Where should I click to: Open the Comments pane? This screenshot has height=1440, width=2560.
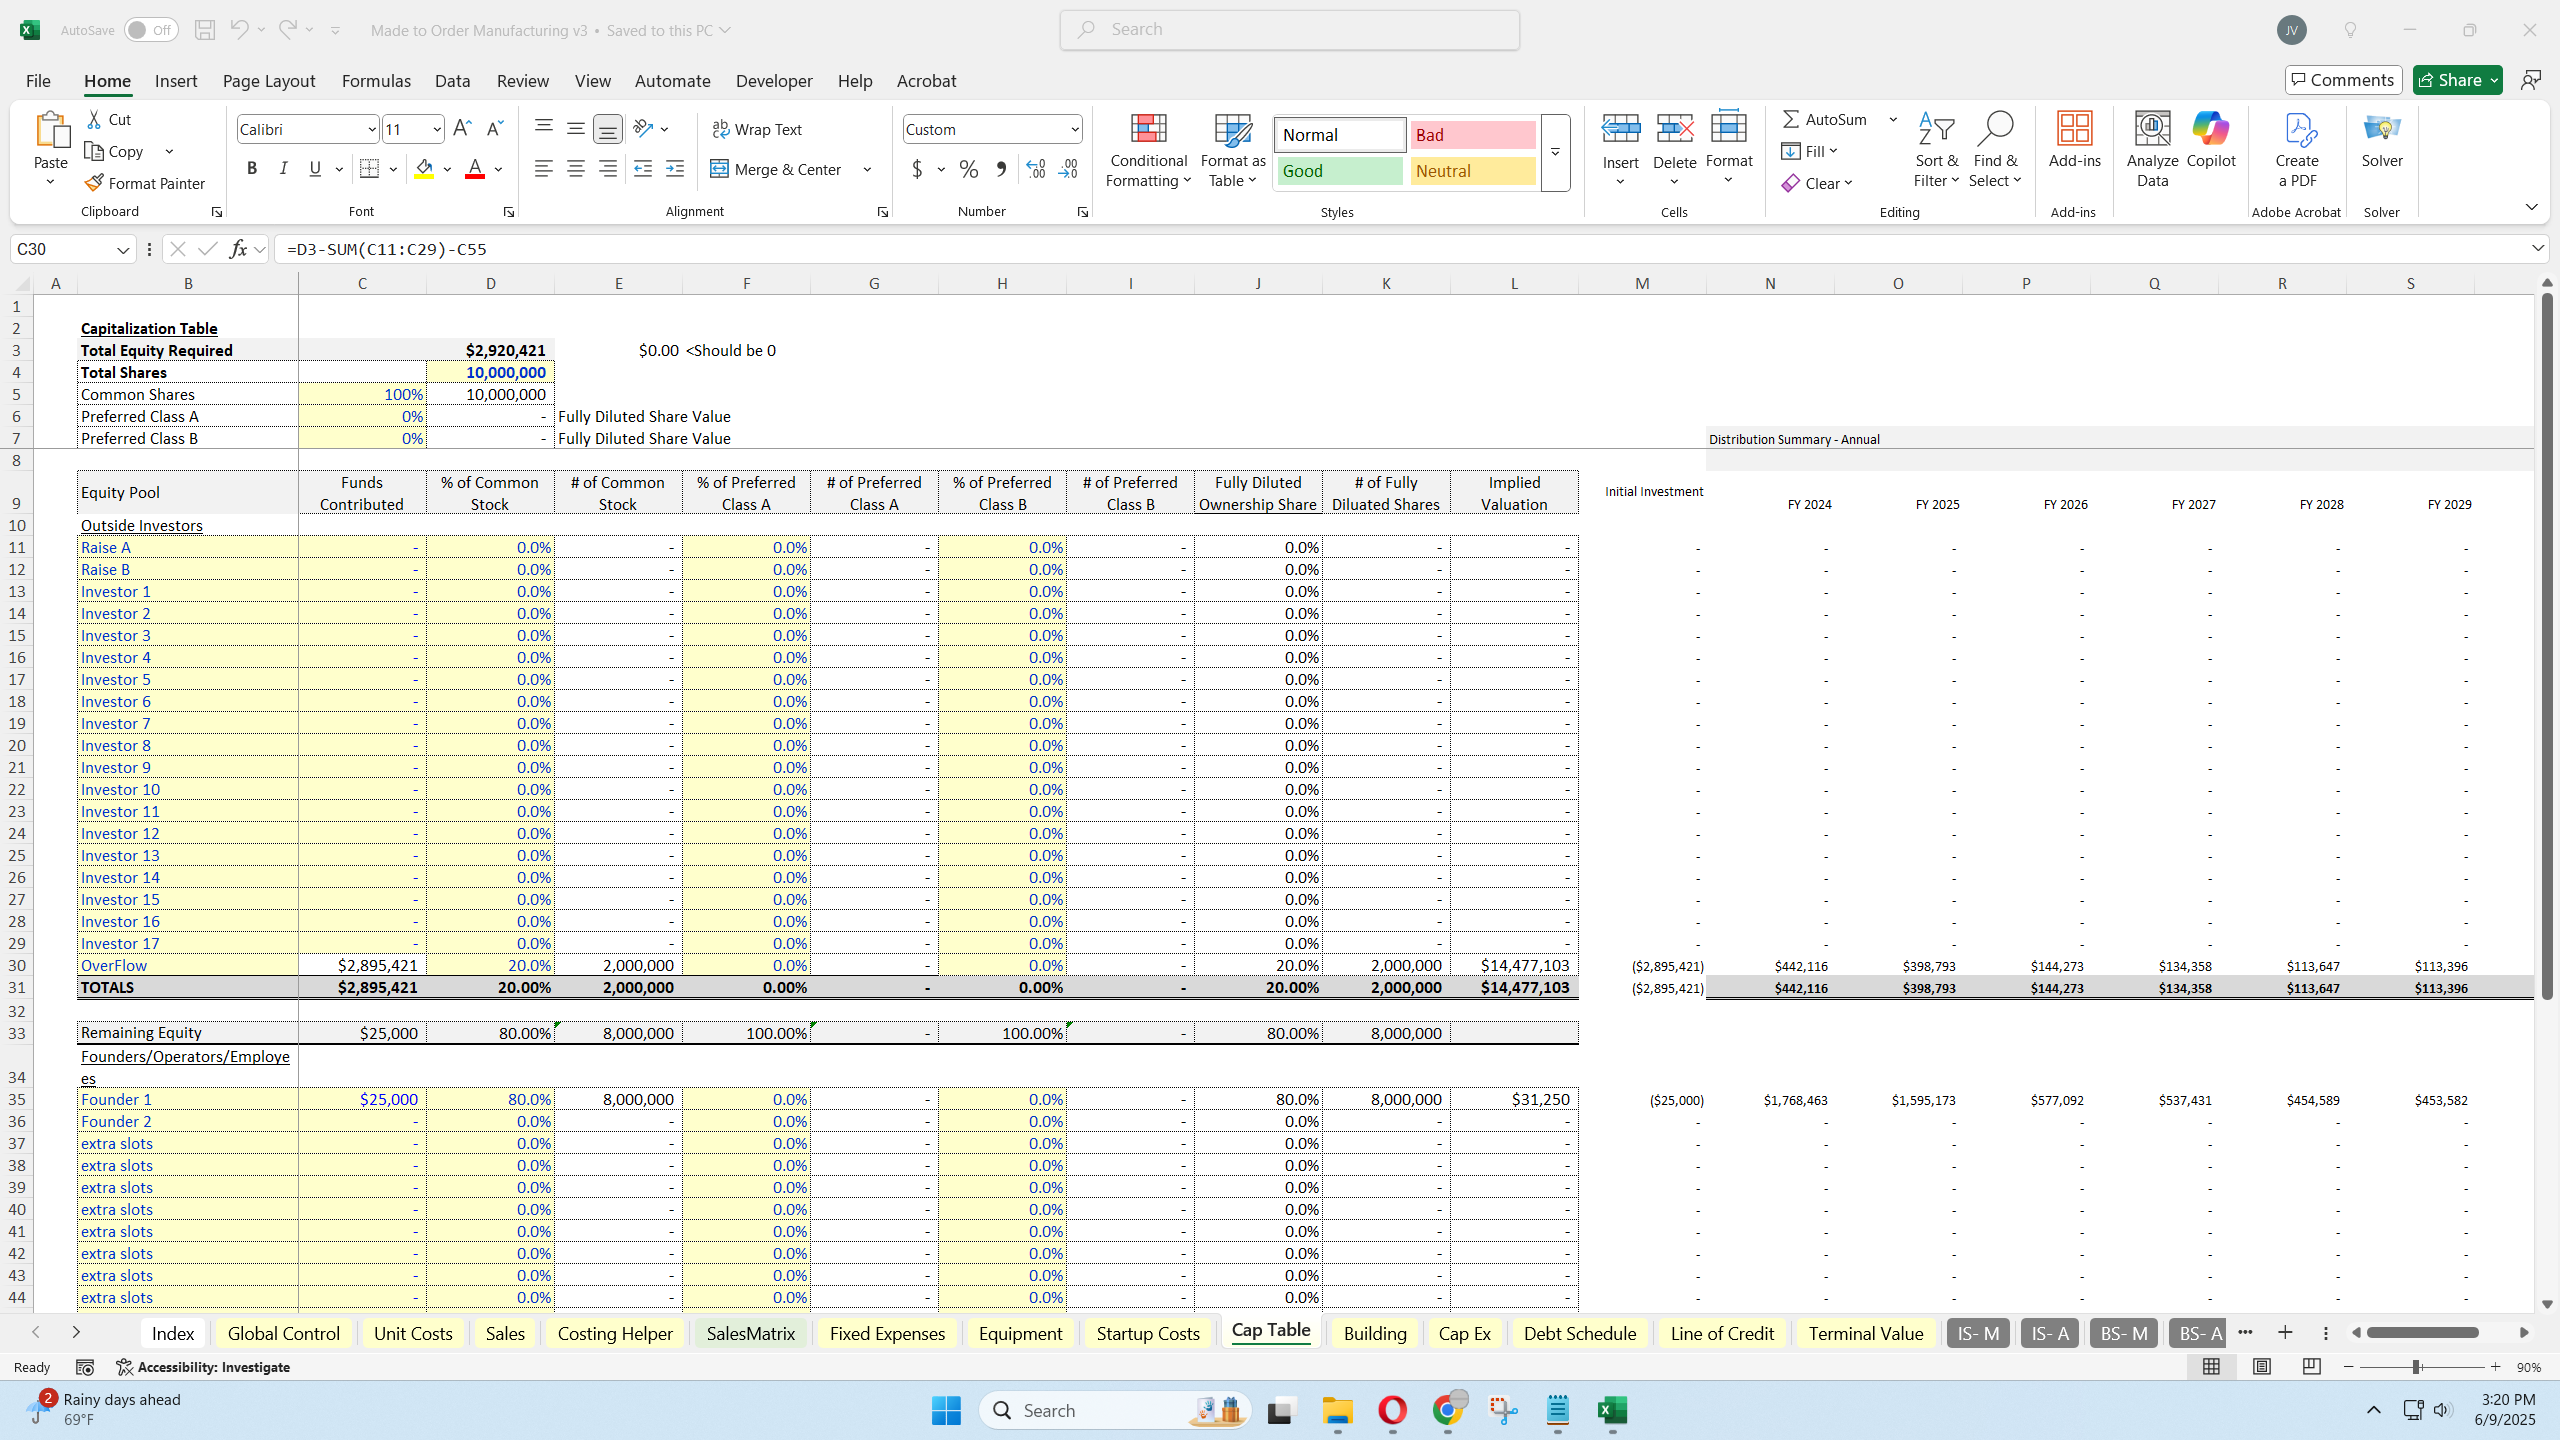(2343, 80)
